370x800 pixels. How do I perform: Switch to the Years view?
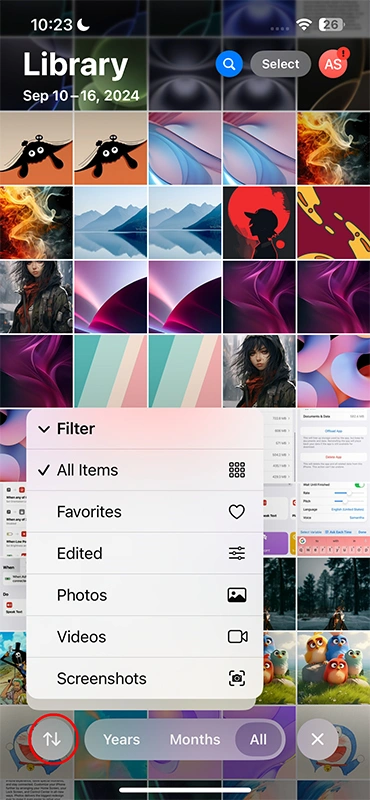tap(122, 739)
